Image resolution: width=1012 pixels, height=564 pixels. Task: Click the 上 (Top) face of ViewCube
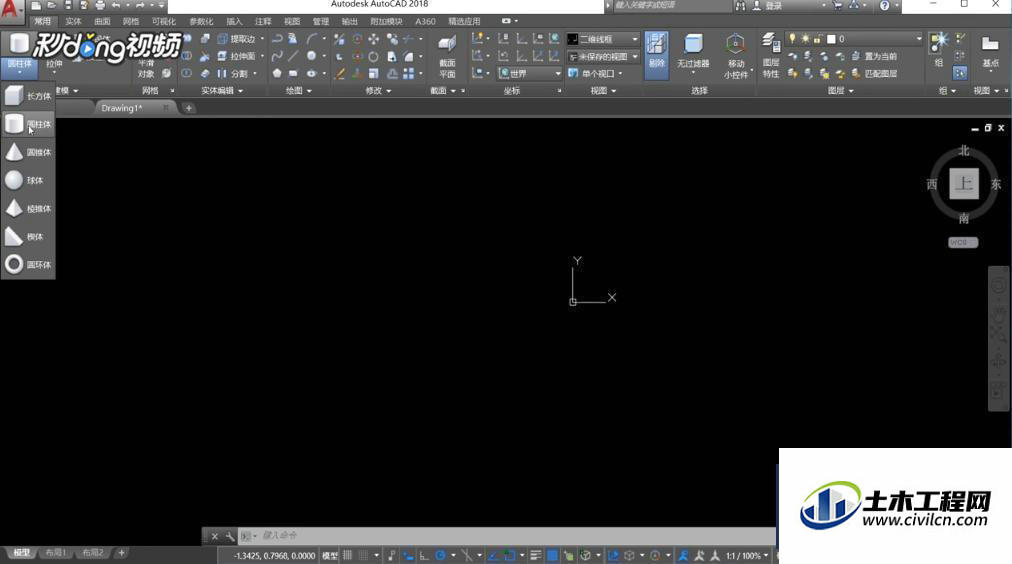tap(964, 184)
